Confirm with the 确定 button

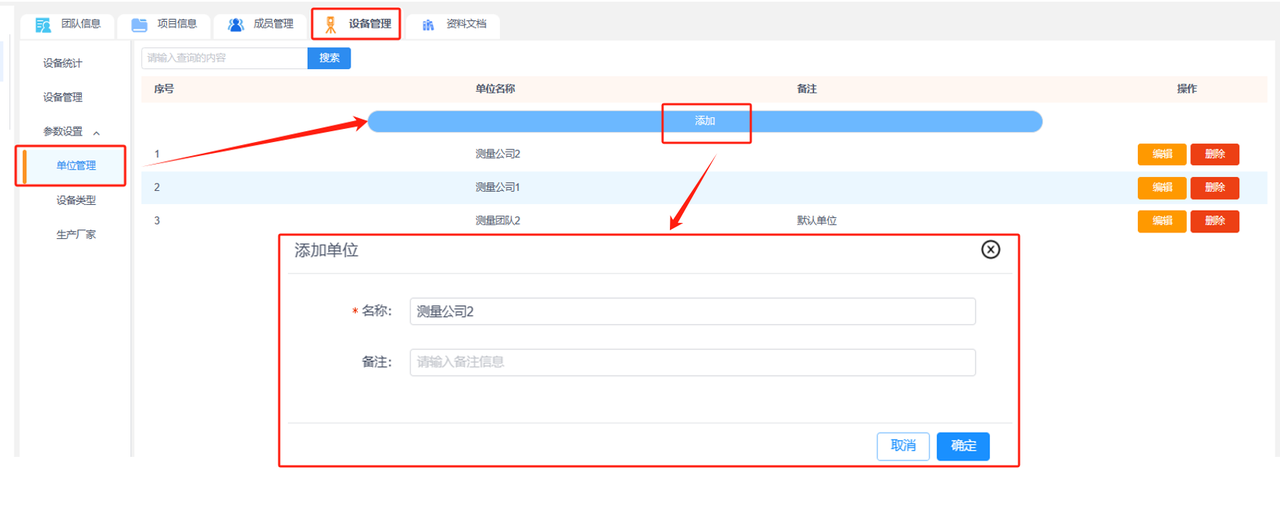click(963, 446)
